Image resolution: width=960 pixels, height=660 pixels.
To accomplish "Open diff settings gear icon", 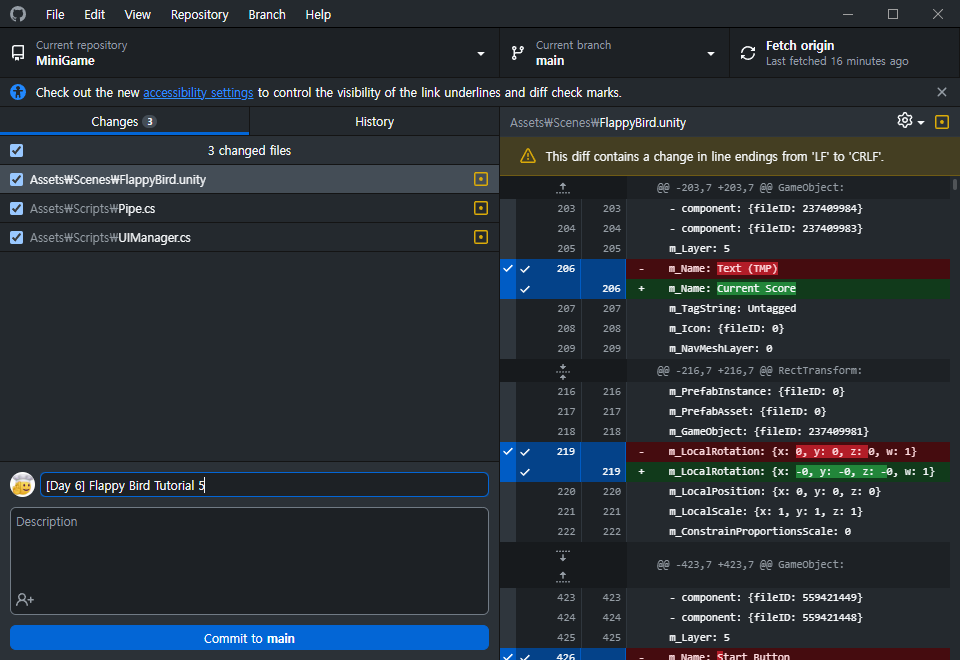I will (x=904, y=121).
